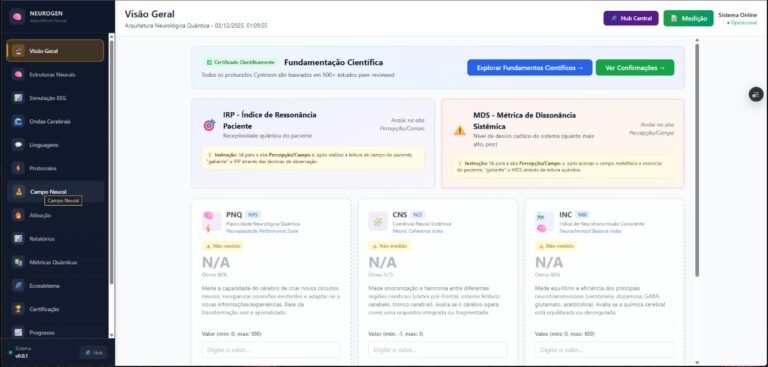Image resolution: width=768 pixels, height=367 pixels.
Task: Open Métricas Quânticas from the sidebar
Action: (x=55, y=262)
